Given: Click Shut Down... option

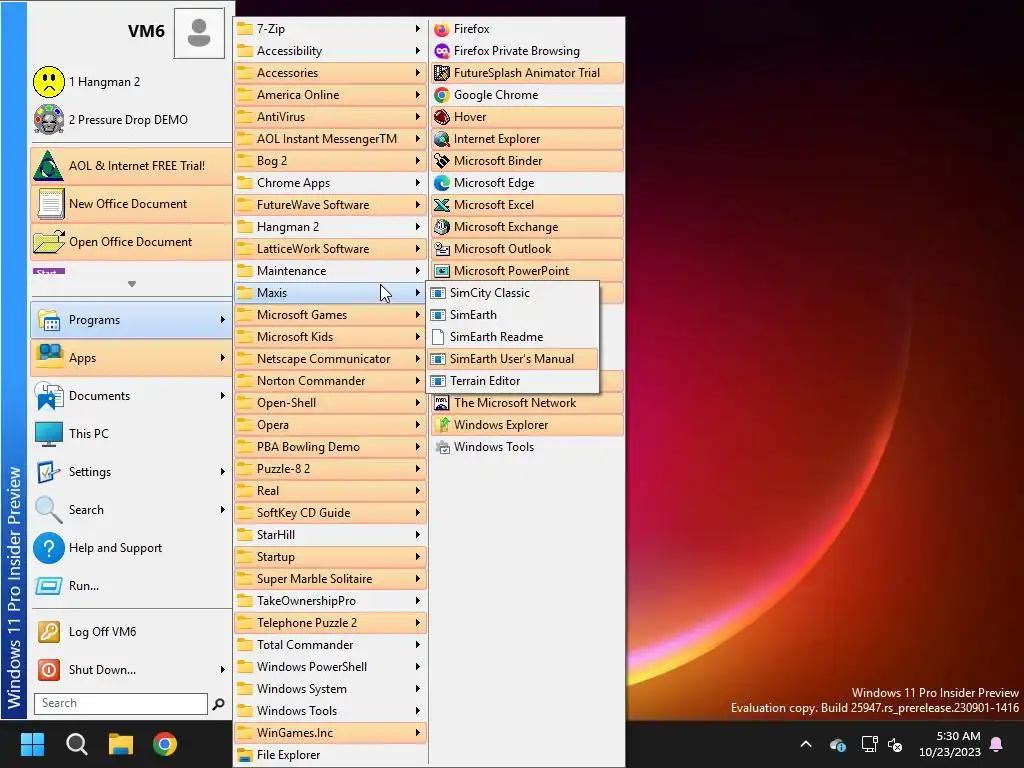Looking at the screenshot, I should point(131,670).
